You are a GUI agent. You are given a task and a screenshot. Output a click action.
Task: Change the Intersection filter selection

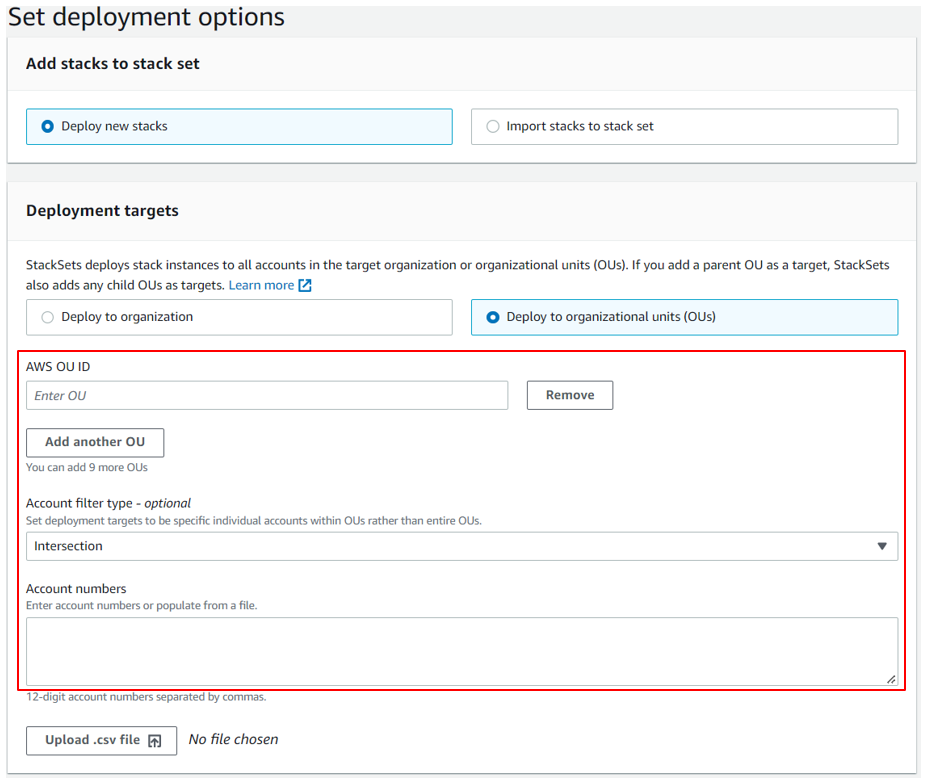pos(463,546)
